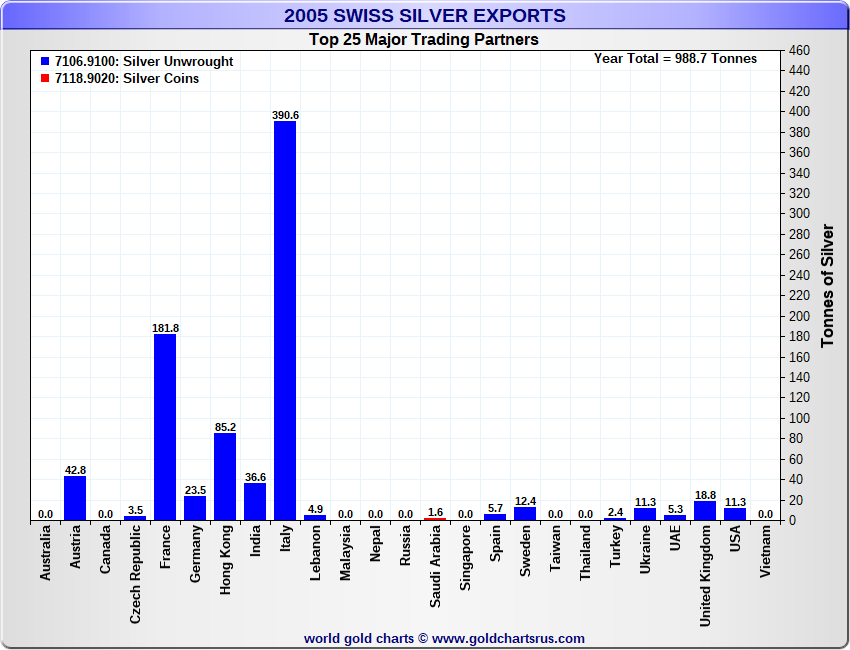The height and width of the screenshot is (650, 850).
Task: Click the 'Nepal' x-axis label
Action: [x=375, y=543]
